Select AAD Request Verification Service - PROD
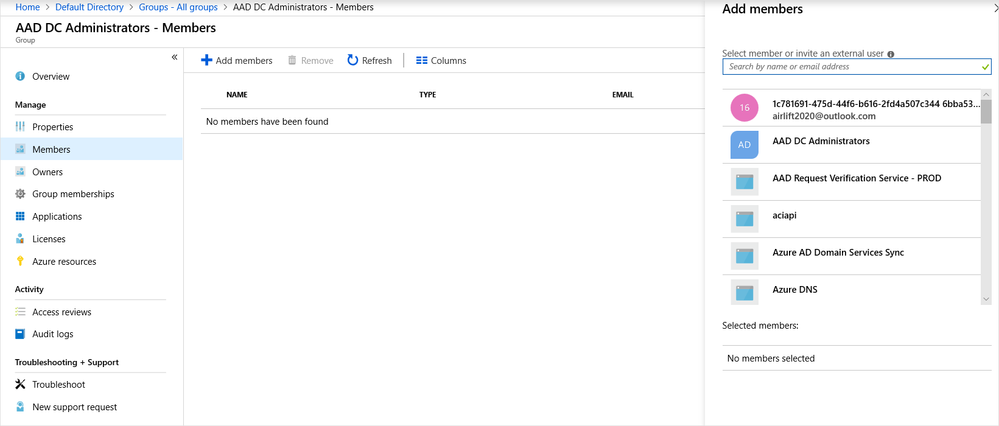Viewport: 999px width, 426px height. pyautogui.click(x=852, y=182)
